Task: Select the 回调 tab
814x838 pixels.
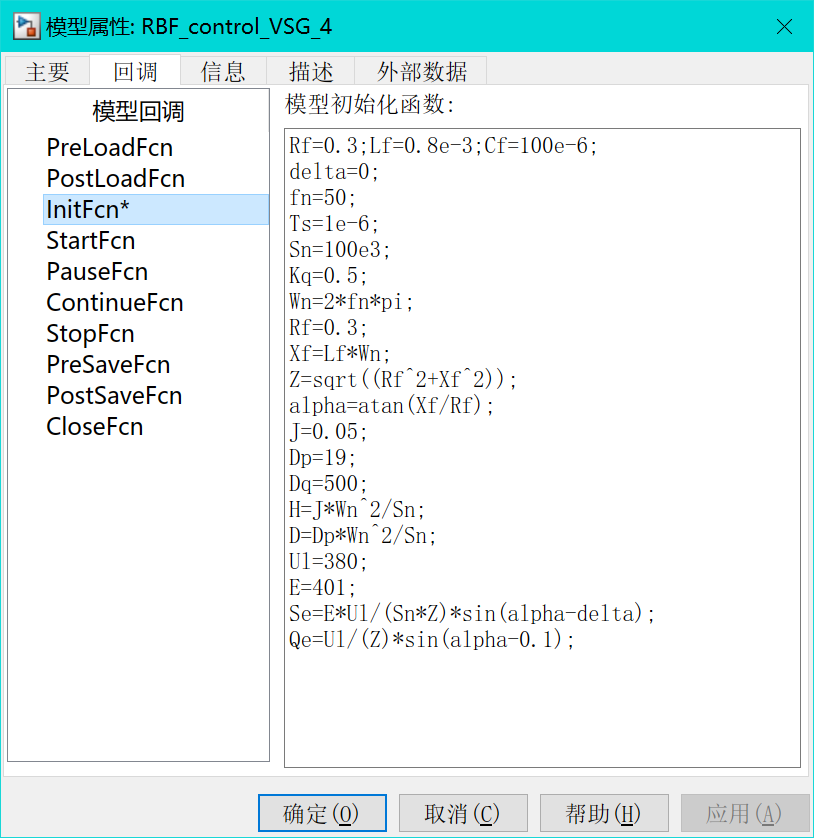Action: click(x=134, y=71)
